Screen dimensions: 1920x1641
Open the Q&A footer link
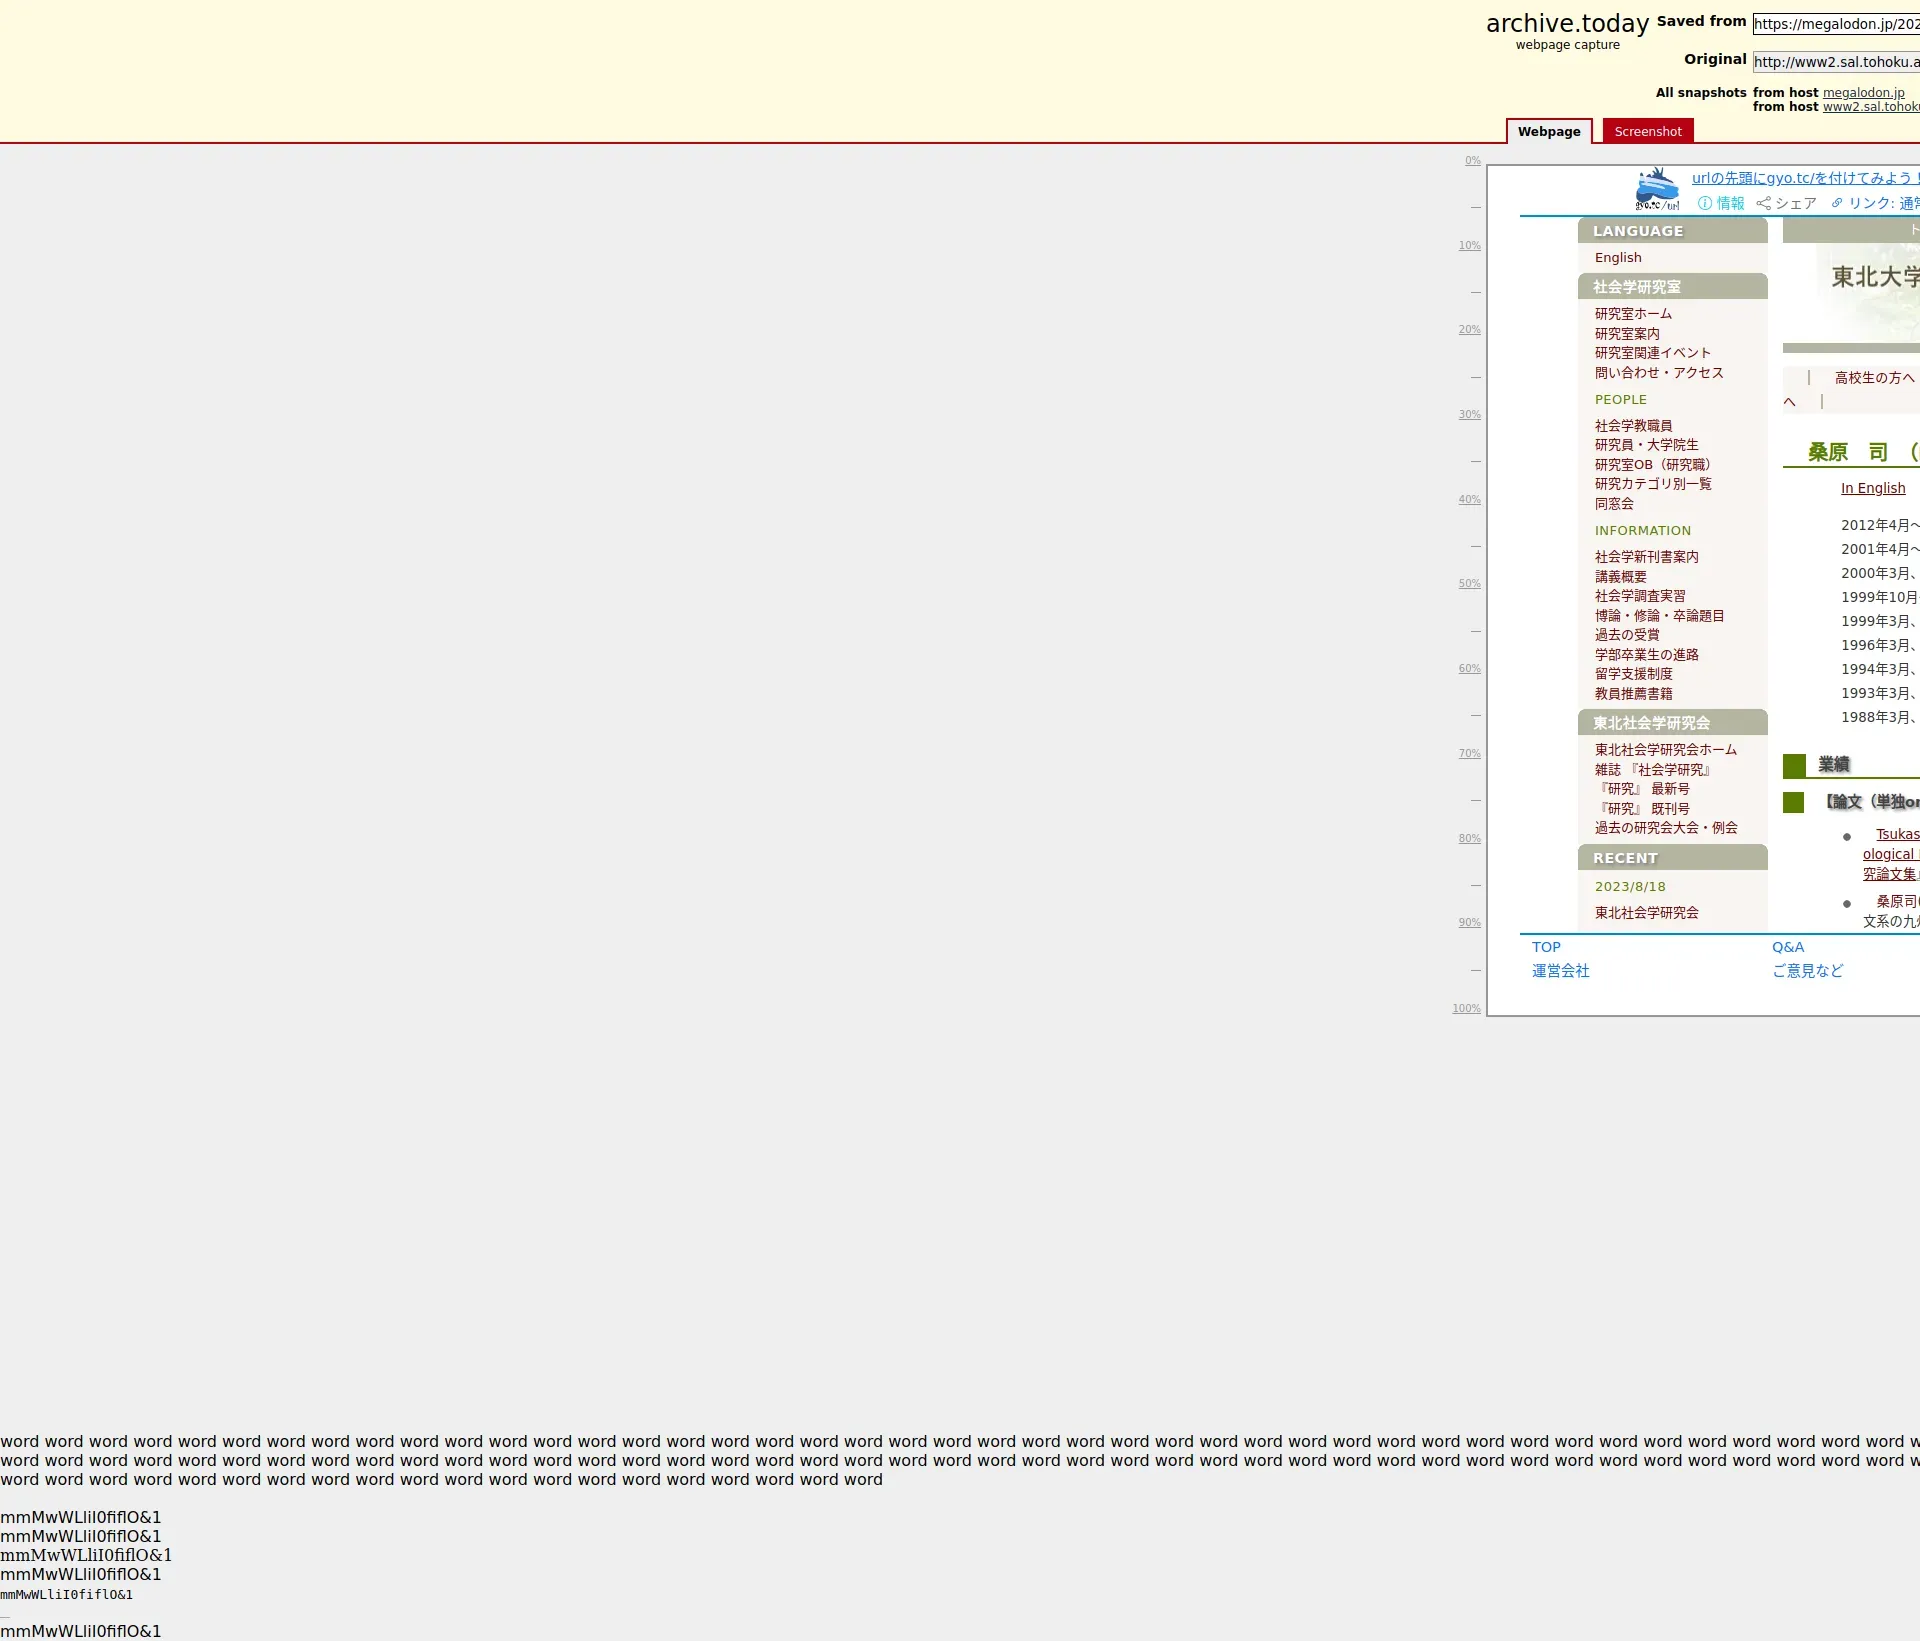[1787, 947]
